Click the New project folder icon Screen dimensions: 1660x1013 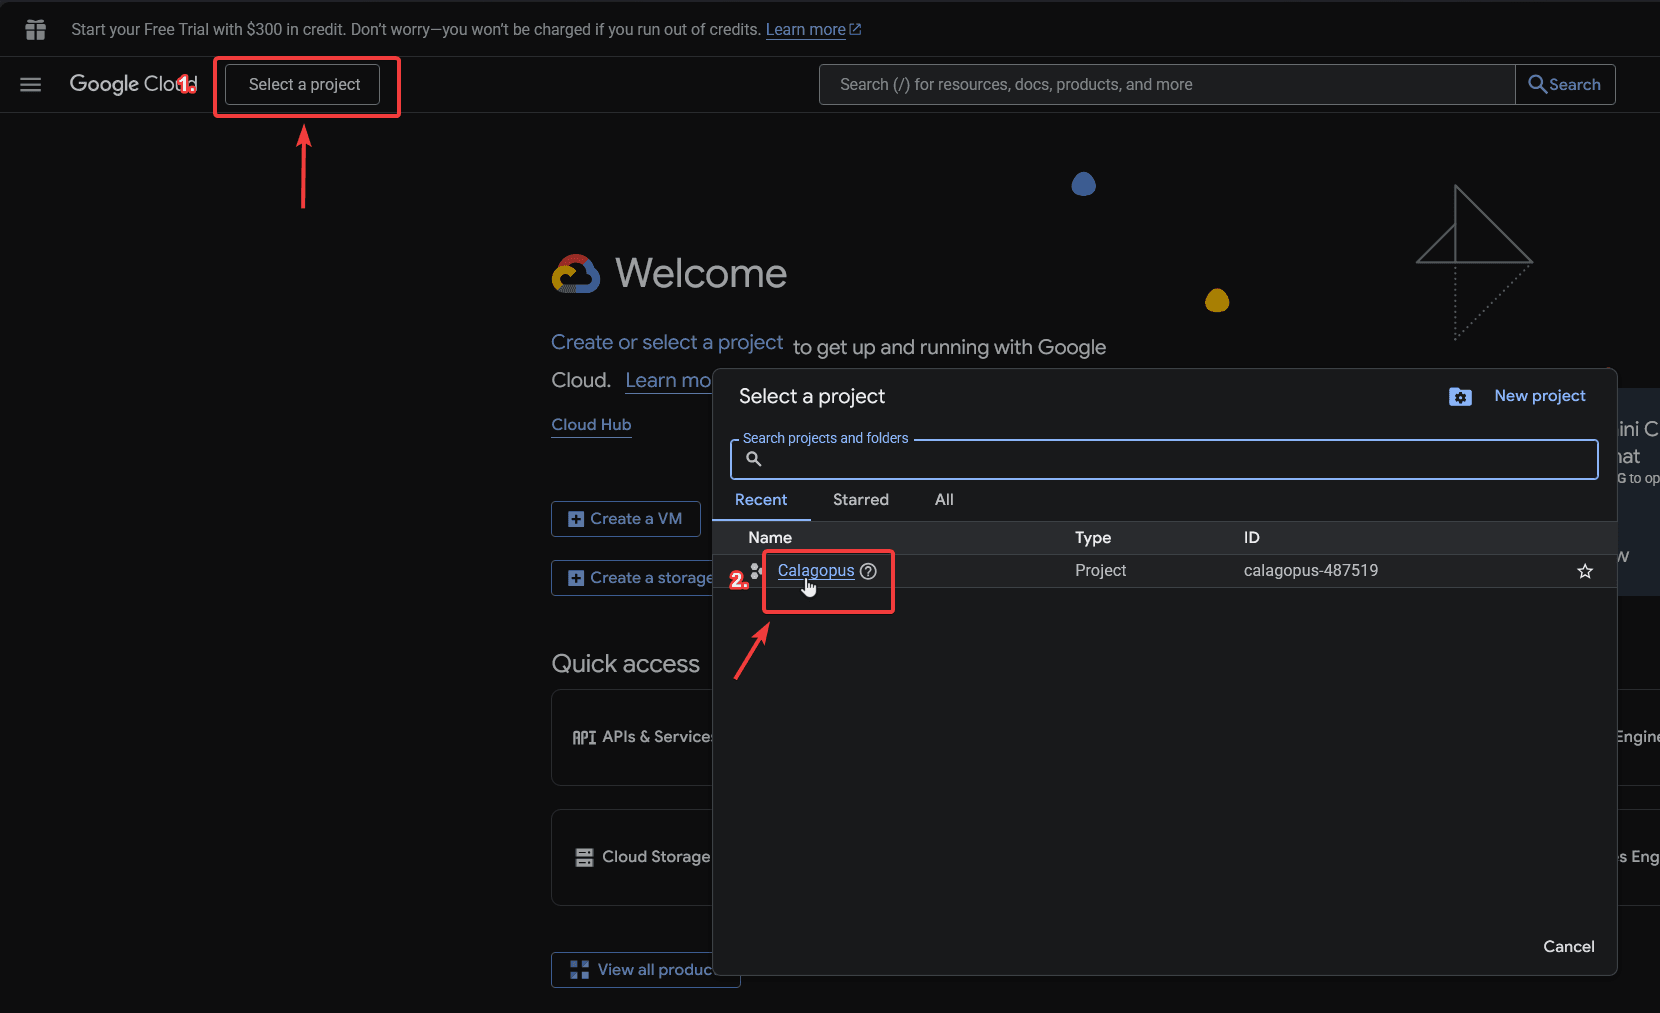1460,397
